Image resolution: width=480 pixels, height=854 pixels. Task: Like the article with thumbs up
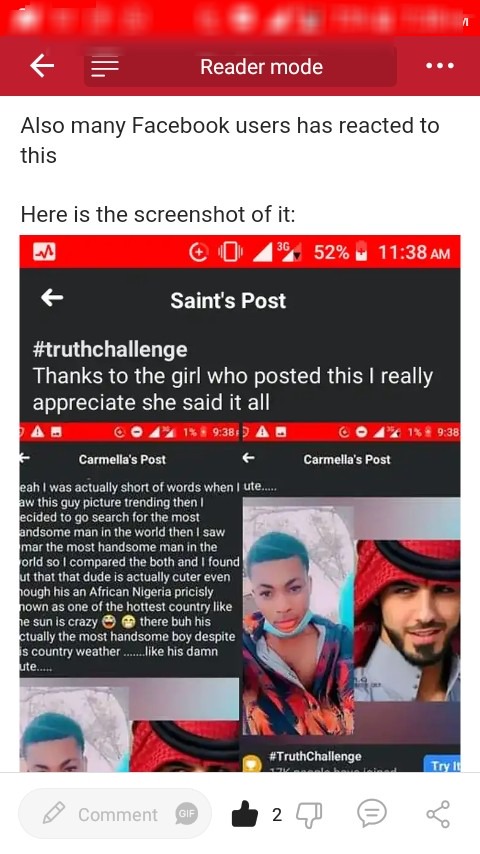click(245, 814)
